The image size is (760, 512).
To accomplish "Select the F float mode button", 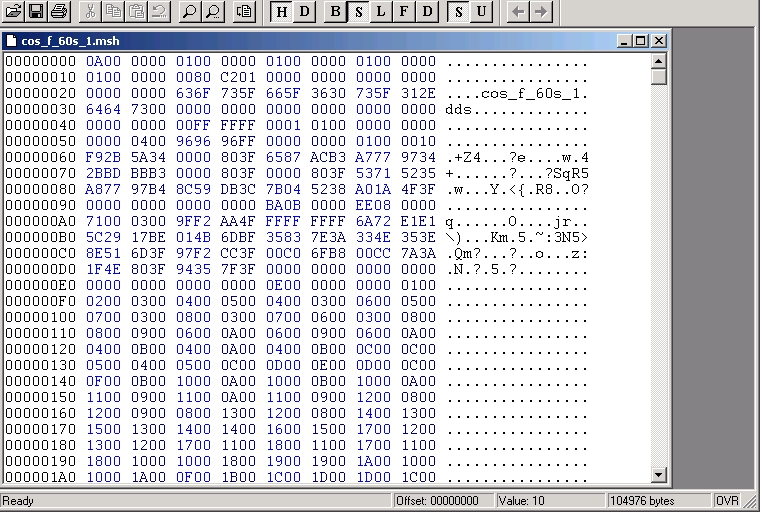I will (405, 12).
